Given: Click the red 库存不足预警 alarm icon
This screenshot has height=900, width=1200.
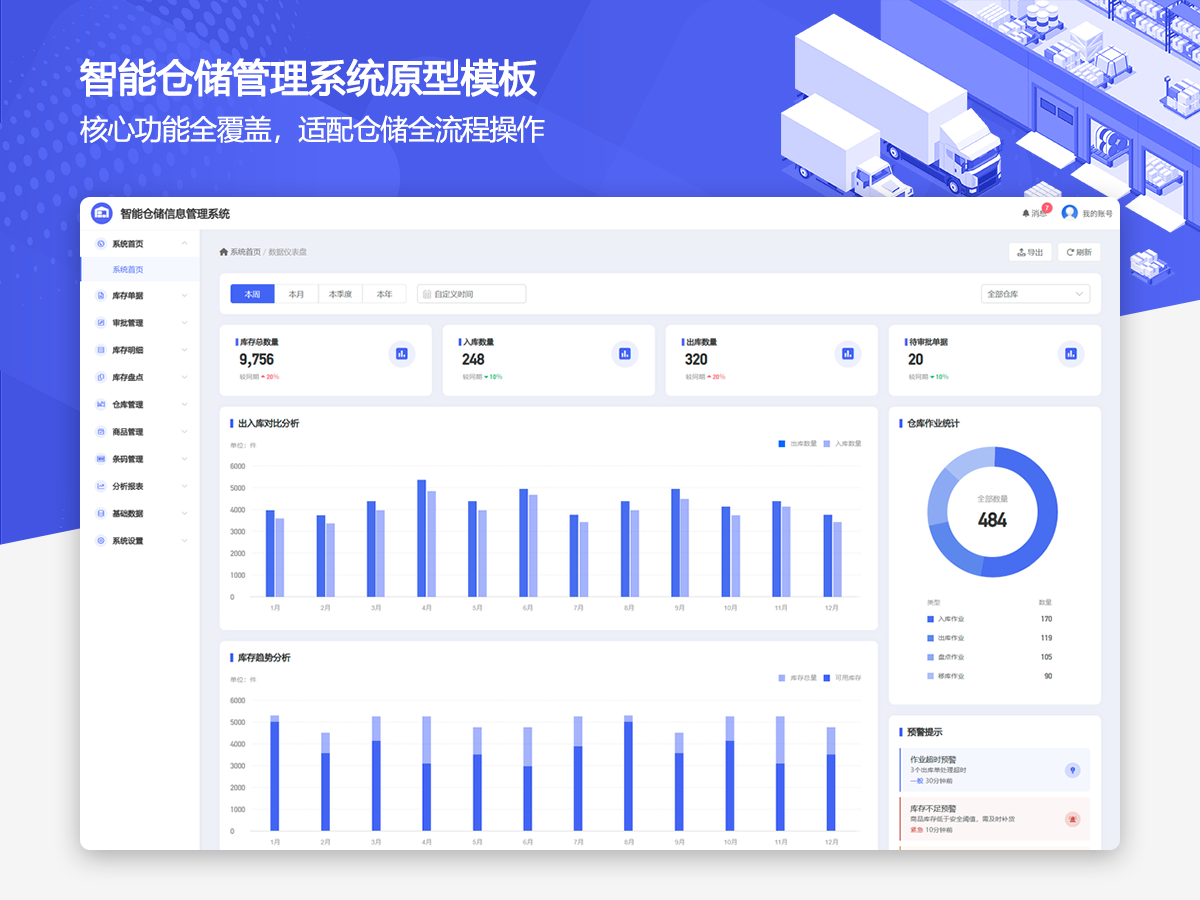Looking at the screenshot, I should click(x=1072, y=819).
